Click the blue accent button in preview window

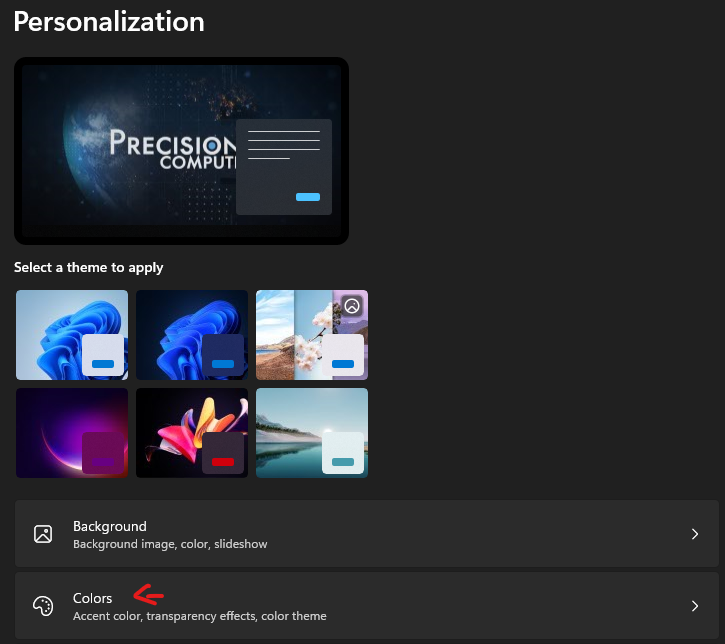click(308, 197)
